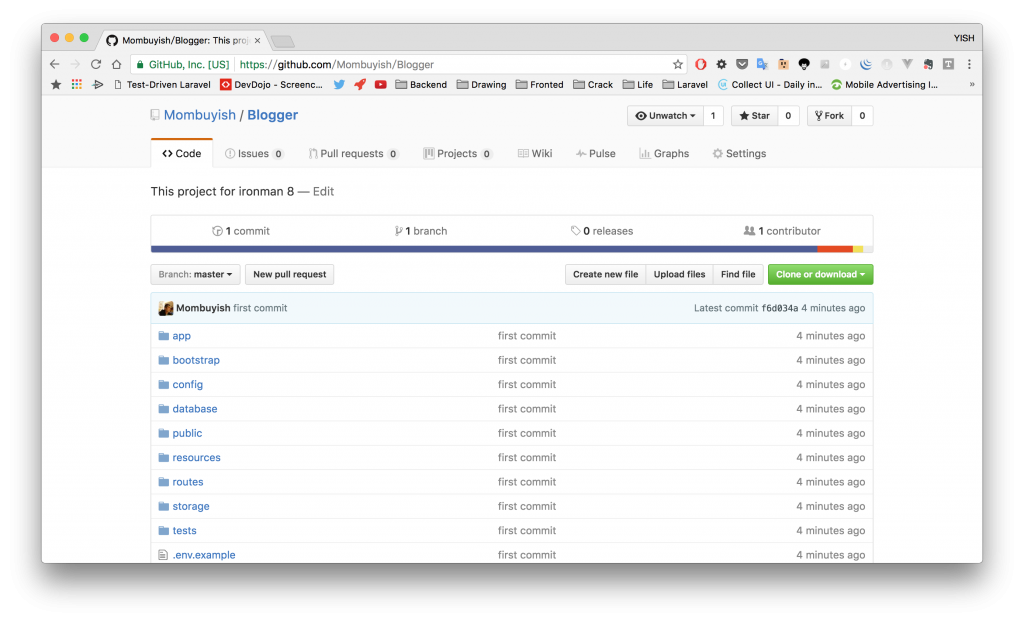Go back with the browser back arrow
The width and height of the screenshot is (1024, 622).
pyautogui.click(x=55, y=64)
